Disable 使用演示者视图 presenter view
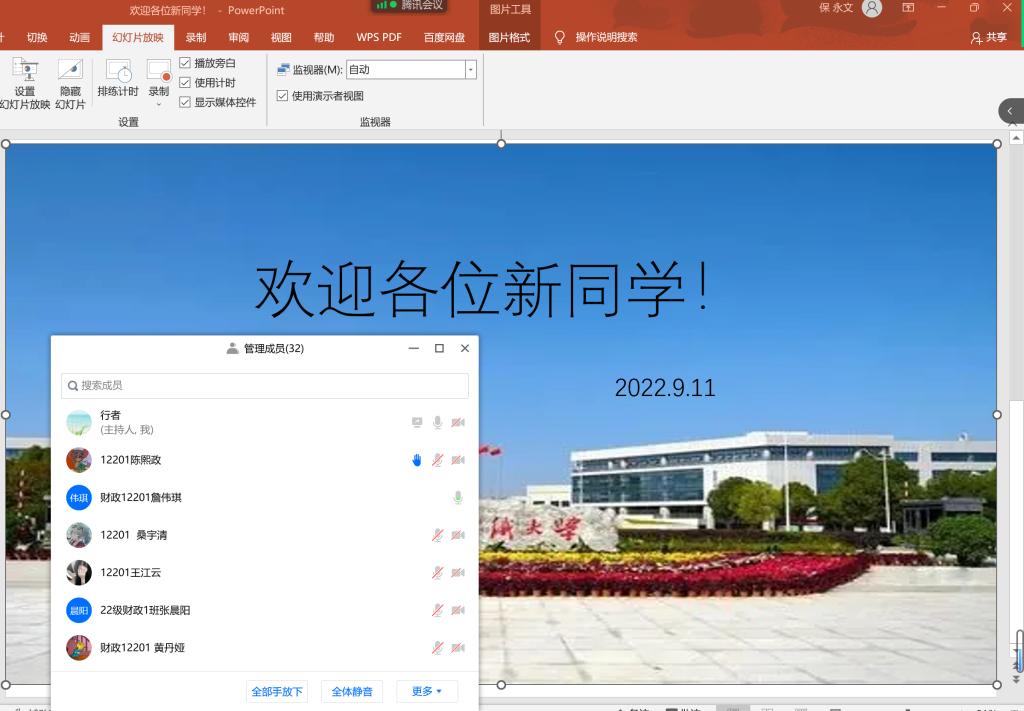Viewport: 1024px width, 711px height. click(282, 96)
